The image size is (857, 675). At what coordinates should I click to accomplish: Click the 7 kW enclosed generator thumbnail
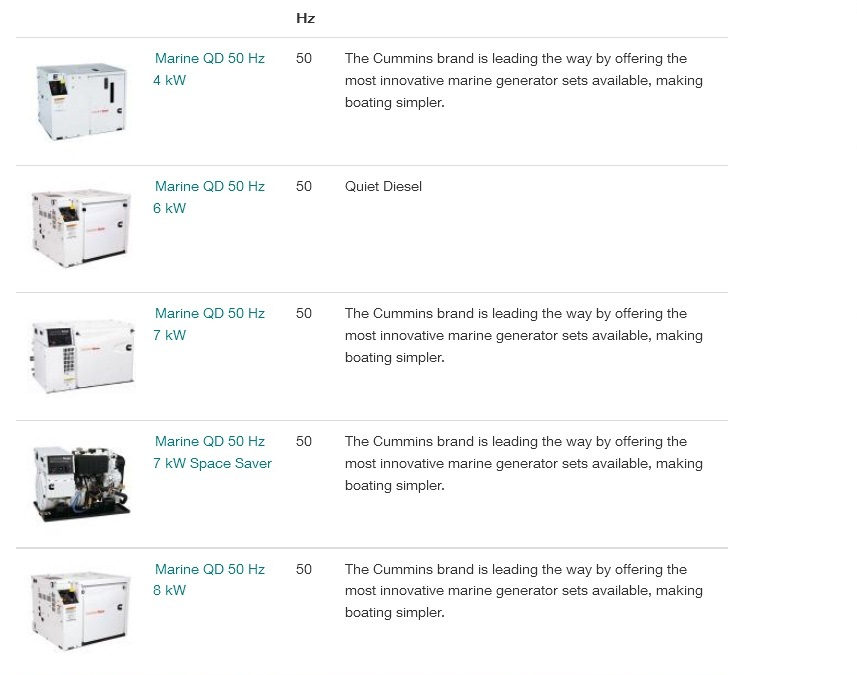[x=82, y=357]
